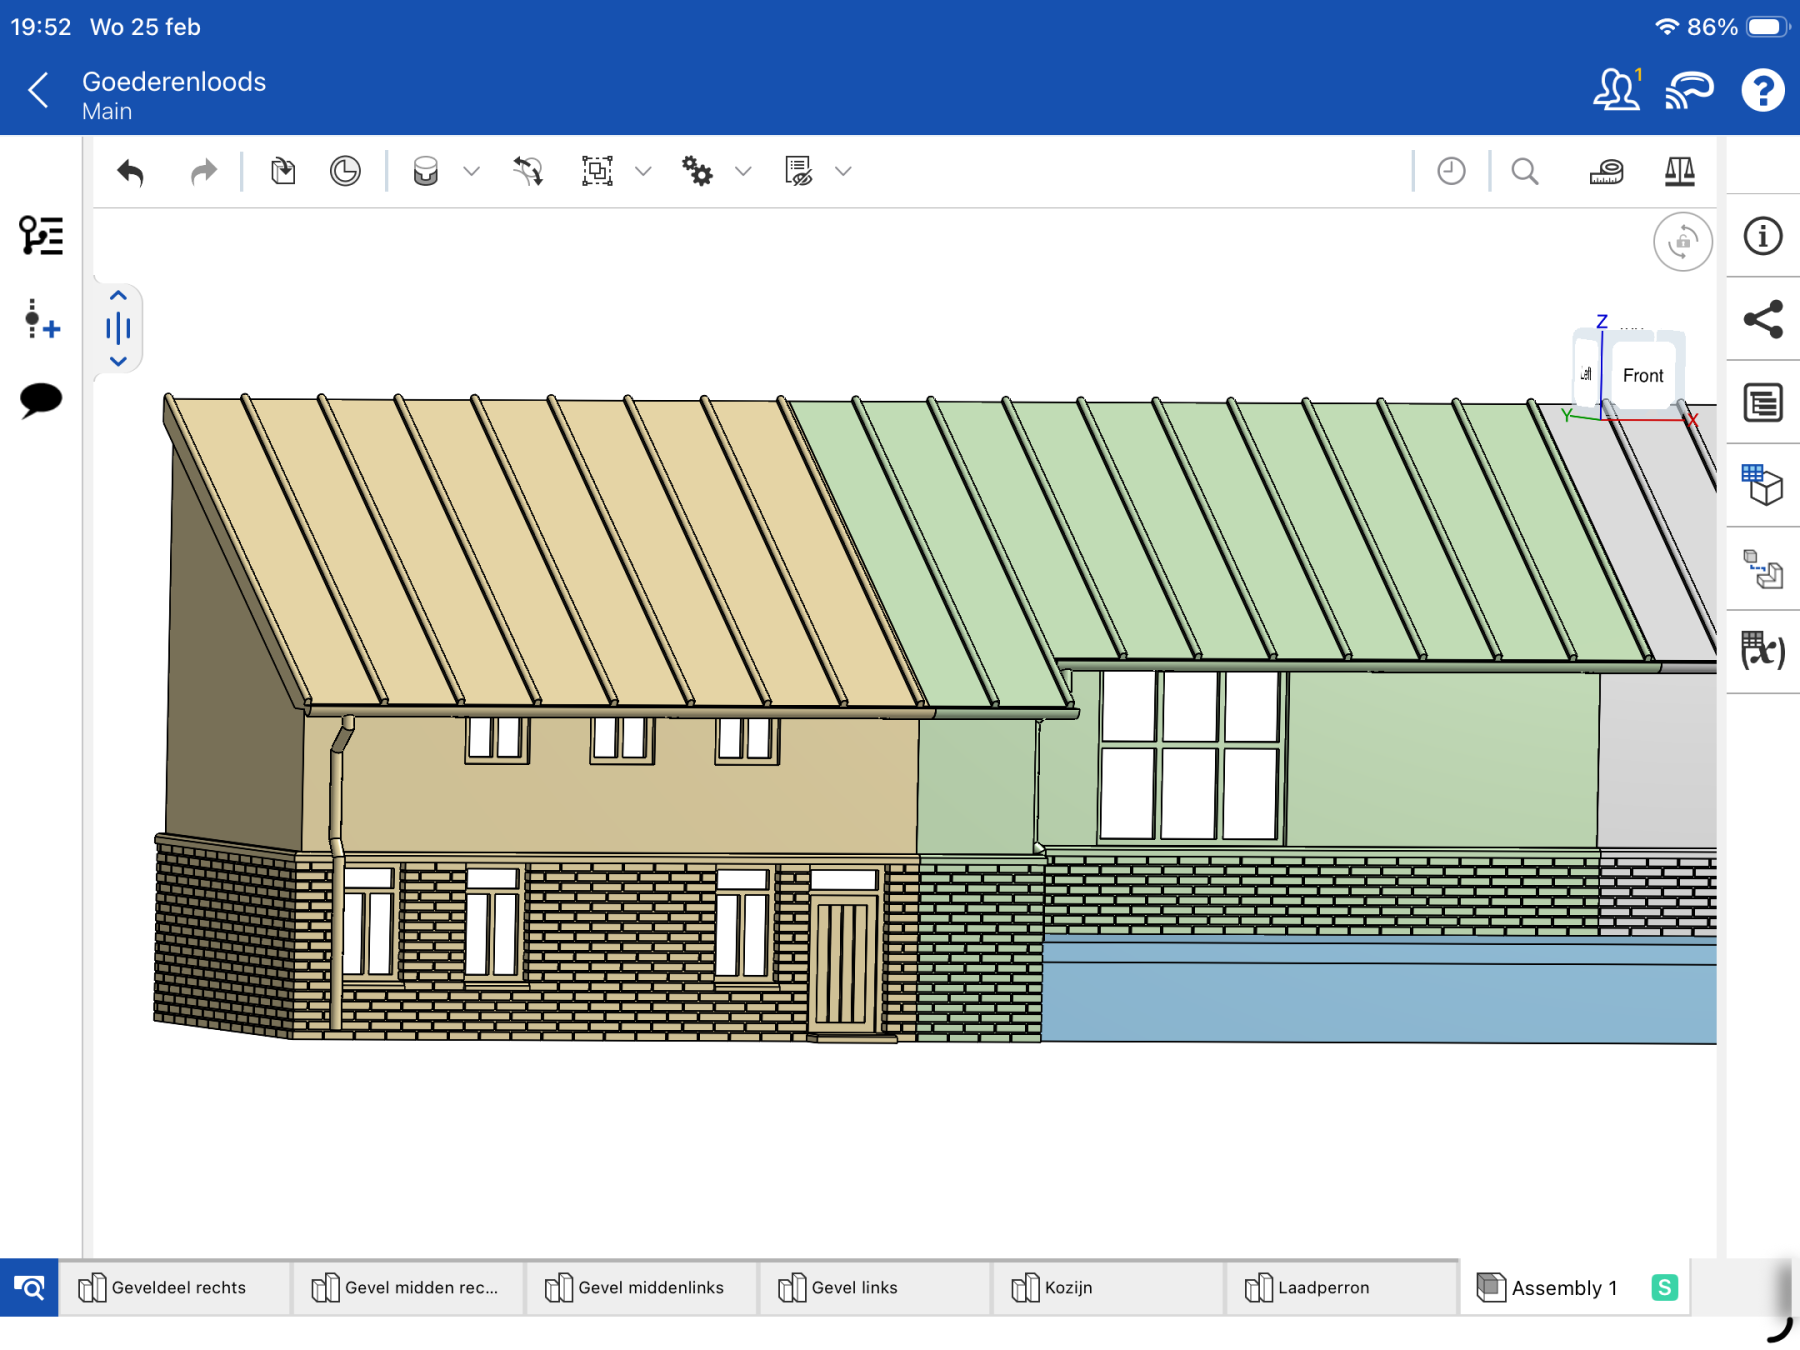
Task: Switch to the Gevel links tab
Action: click(853, 1288)
